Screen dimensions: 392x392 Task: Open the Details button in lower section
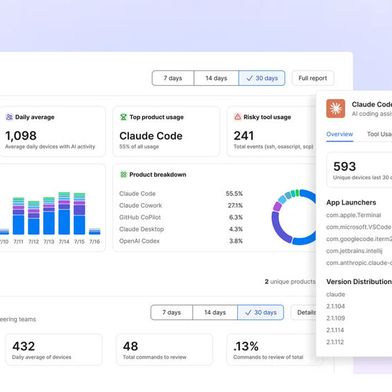point(304,312)
